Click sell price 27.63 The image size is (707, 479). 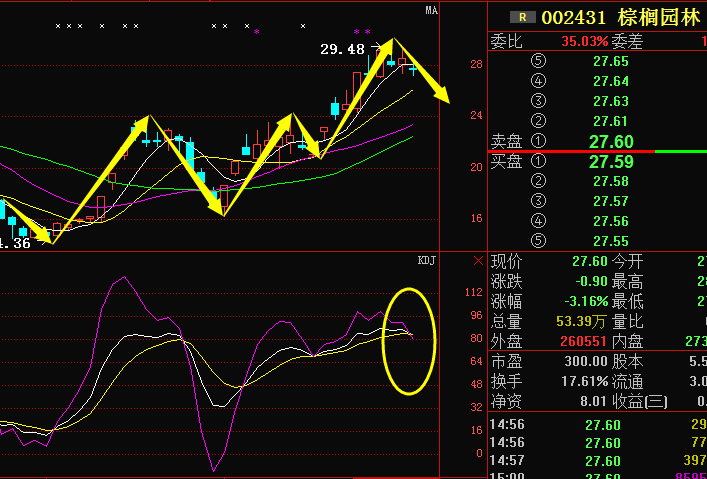pos(611,101)
